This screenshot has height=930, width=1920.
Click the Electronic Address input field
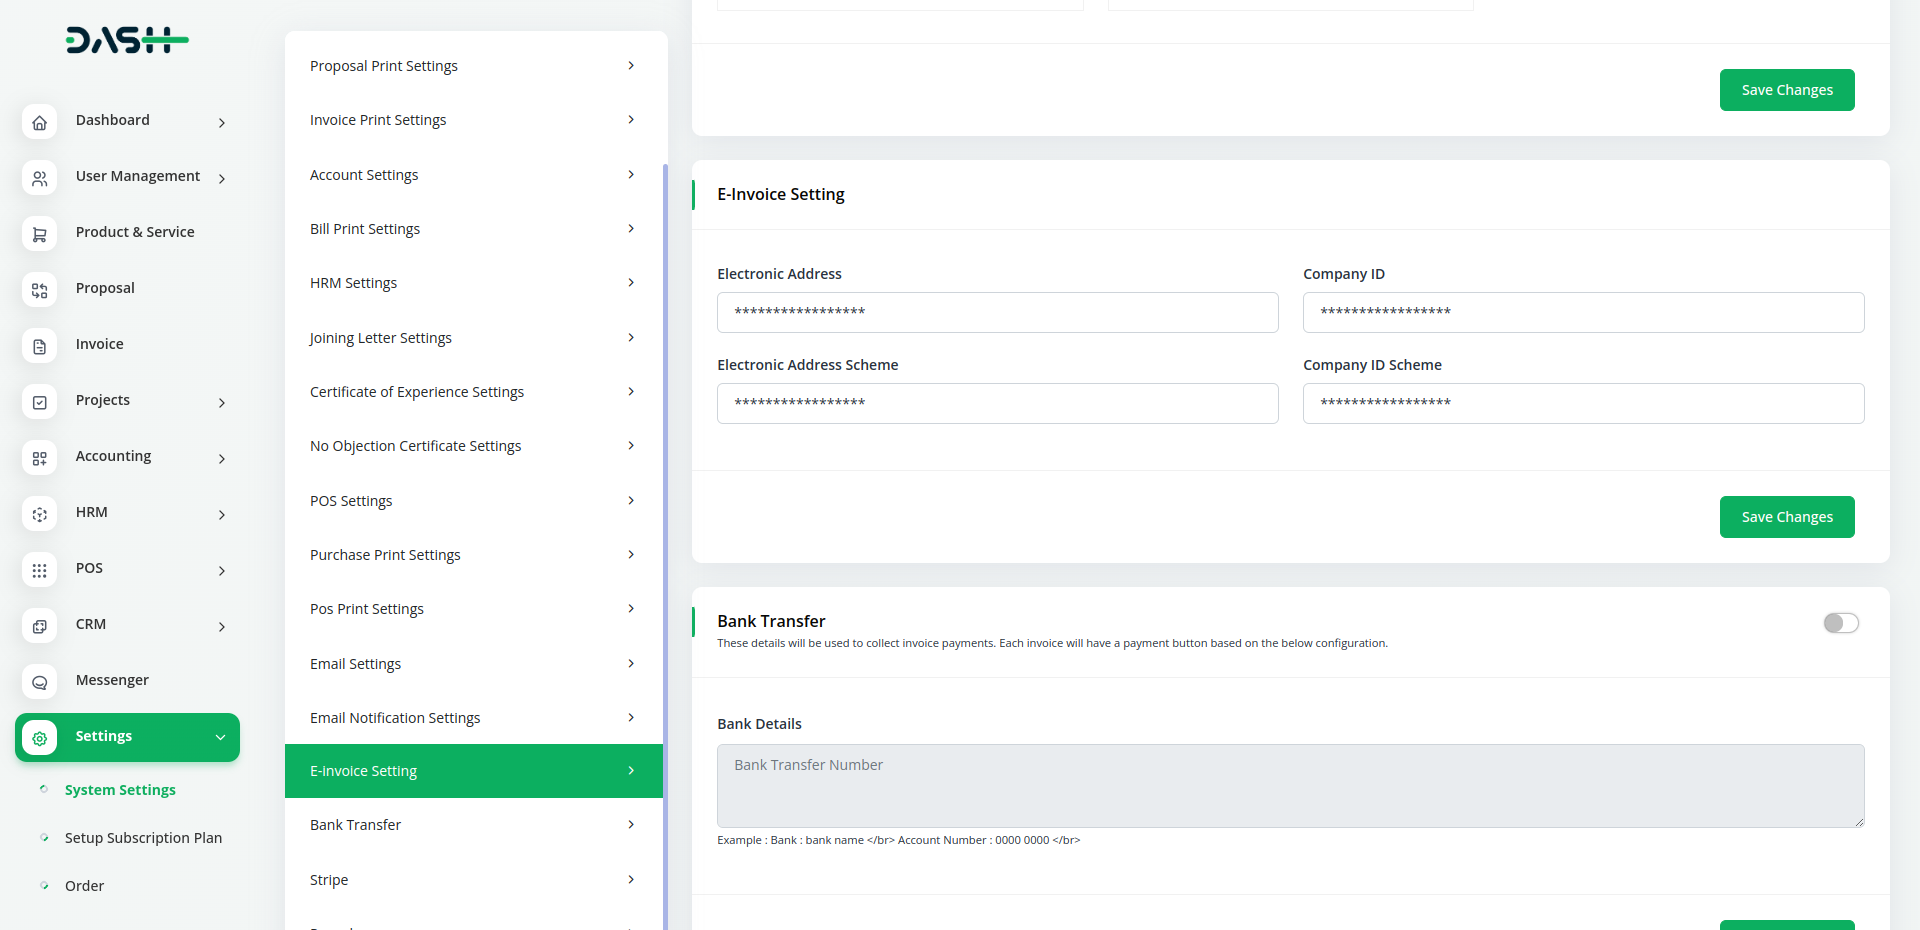click(997, 312)
